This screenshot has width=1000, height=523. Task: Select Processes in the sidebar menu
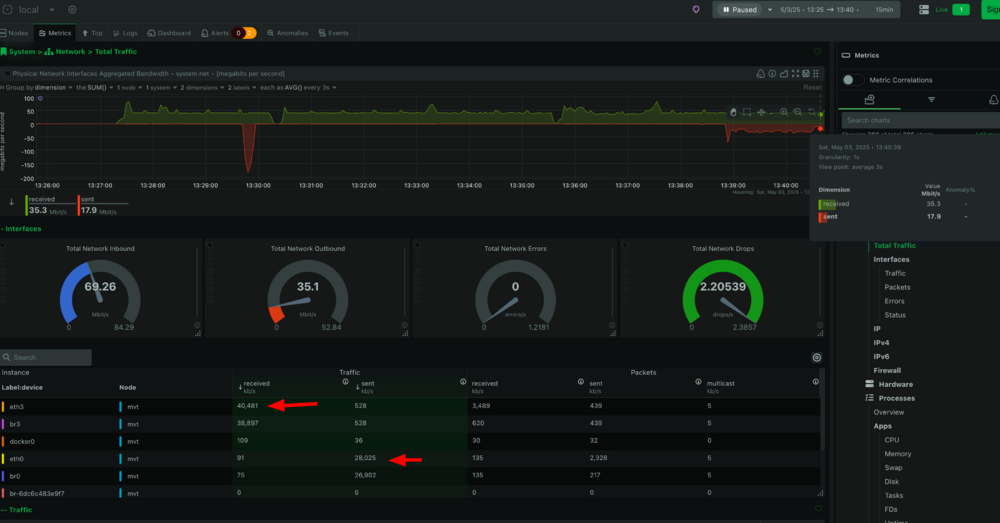click(896, 398)
